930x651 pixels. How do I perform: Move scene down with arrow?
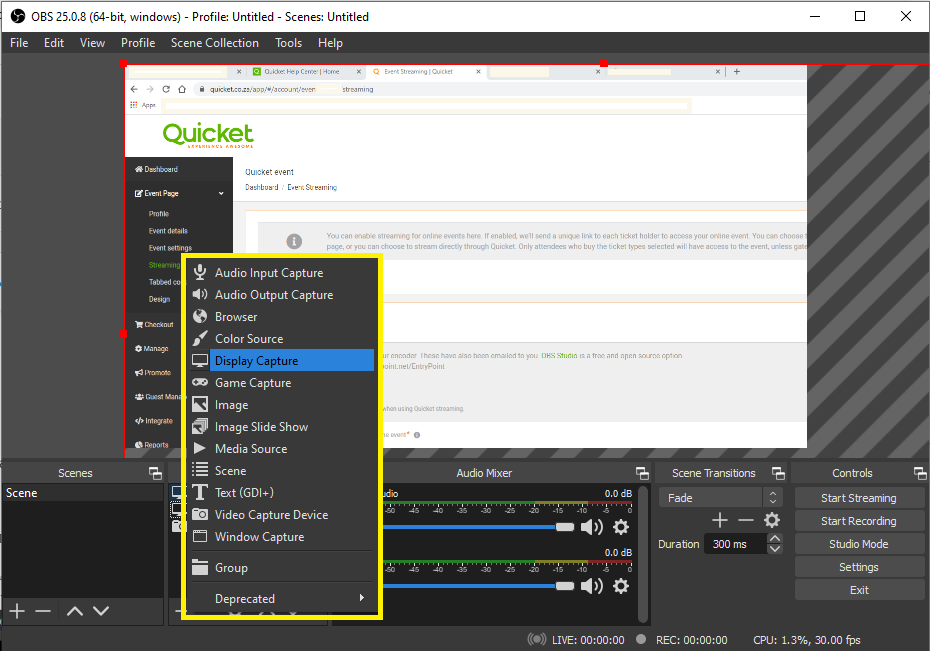click(101, 611)
